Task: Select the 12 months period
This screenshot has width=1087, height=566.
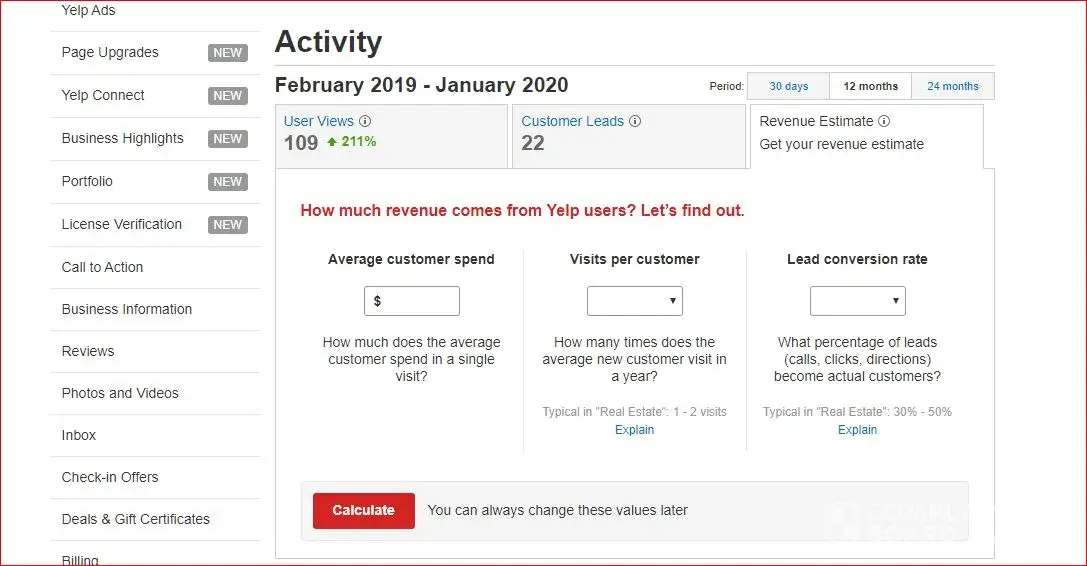Action: 870,86
